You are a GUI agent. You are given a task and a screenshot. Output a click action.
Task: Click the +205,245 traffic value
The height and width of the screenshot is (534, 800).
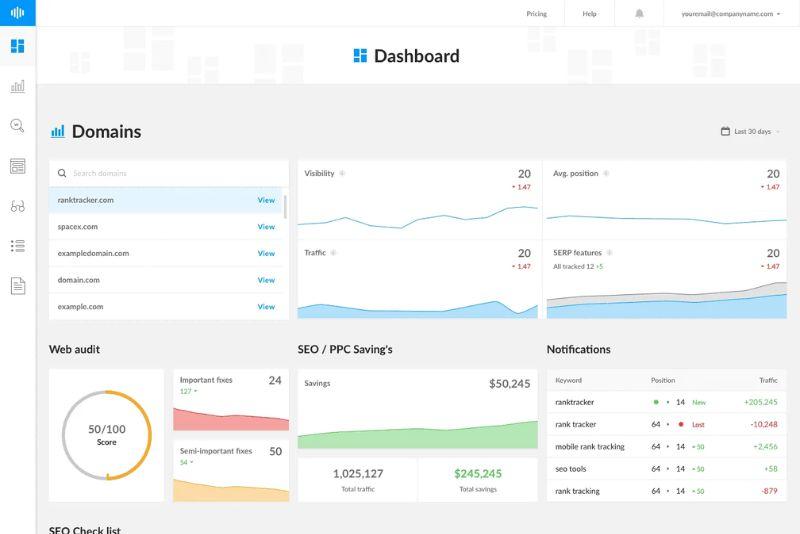click(x=760, y=402)
